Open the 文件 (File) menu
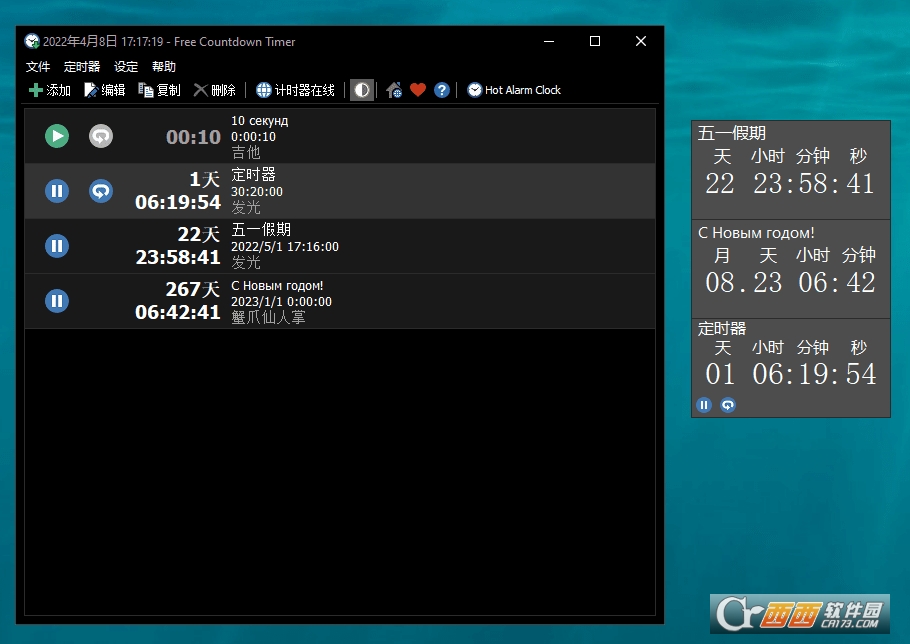Screen dimensions: 910x644 point(38,67)
